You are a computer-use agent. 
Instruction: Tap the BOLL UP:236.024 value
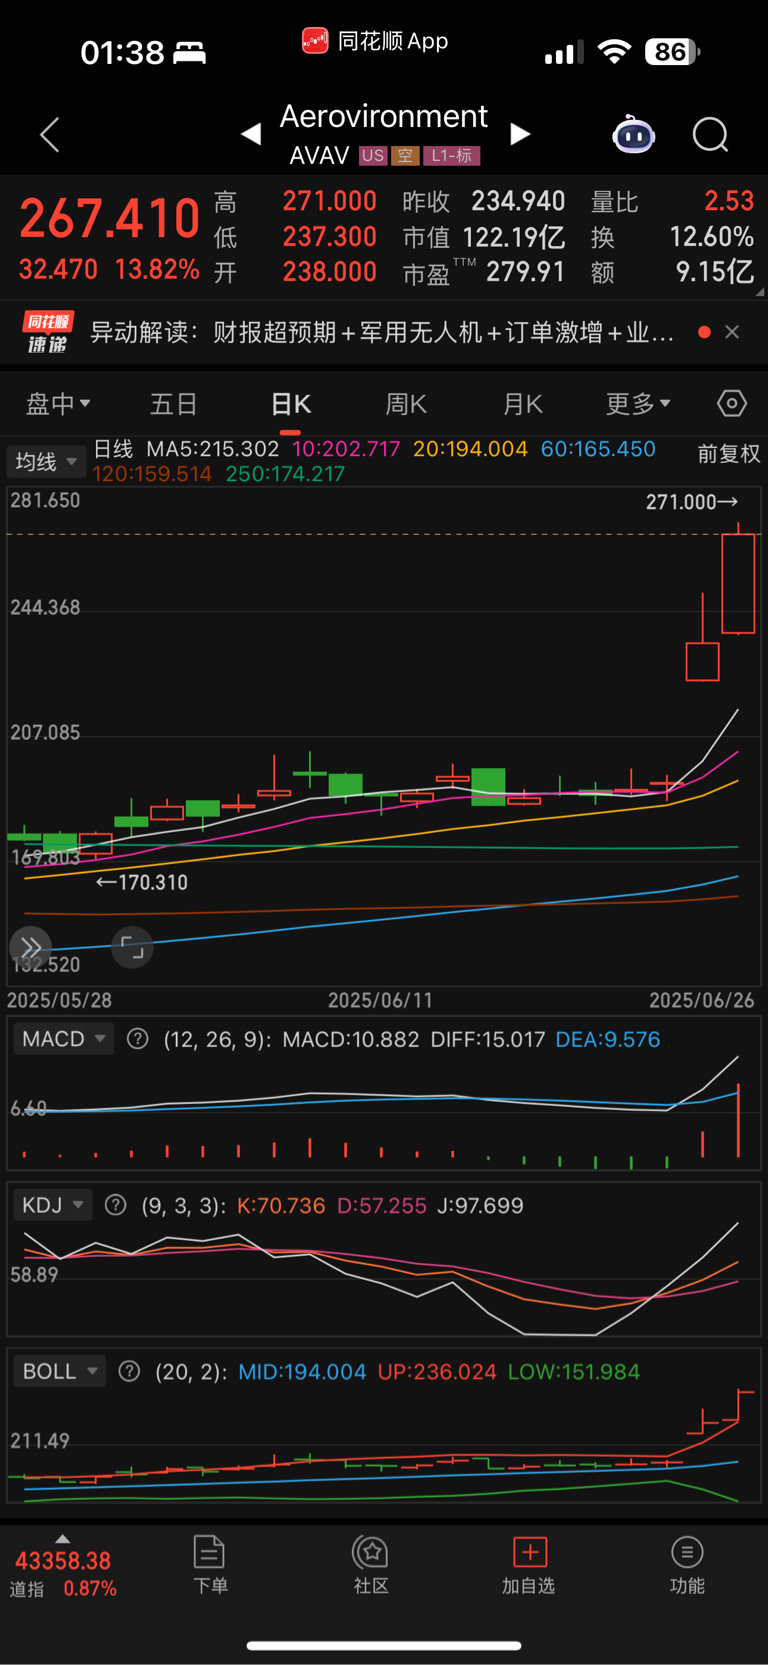437,1371
